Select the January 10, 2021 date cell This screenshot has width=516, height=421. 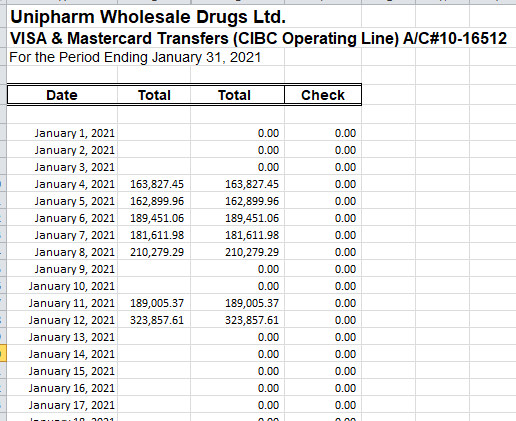(x=62, y=286)
